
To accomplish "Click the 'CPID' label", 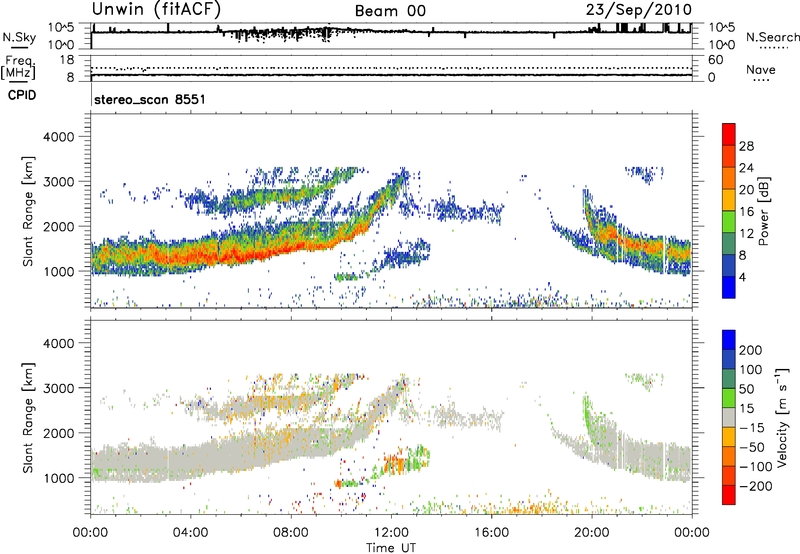I will click(x=22, y=95).
